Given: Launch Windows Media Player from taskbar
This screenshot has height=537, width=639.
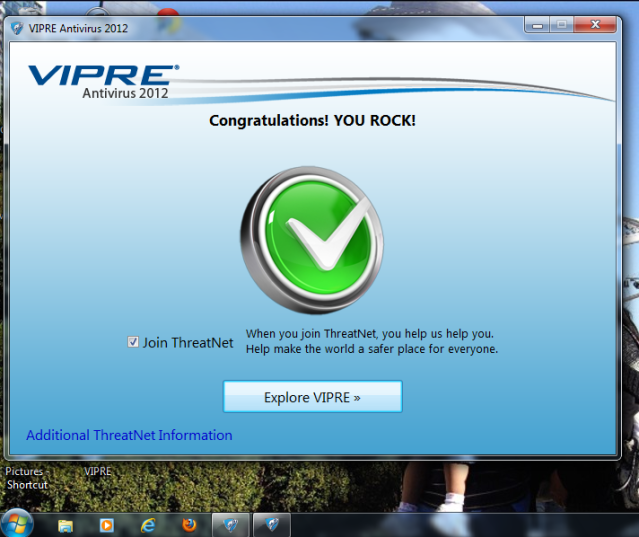Looking at the screenshot, I should point(106,525).
